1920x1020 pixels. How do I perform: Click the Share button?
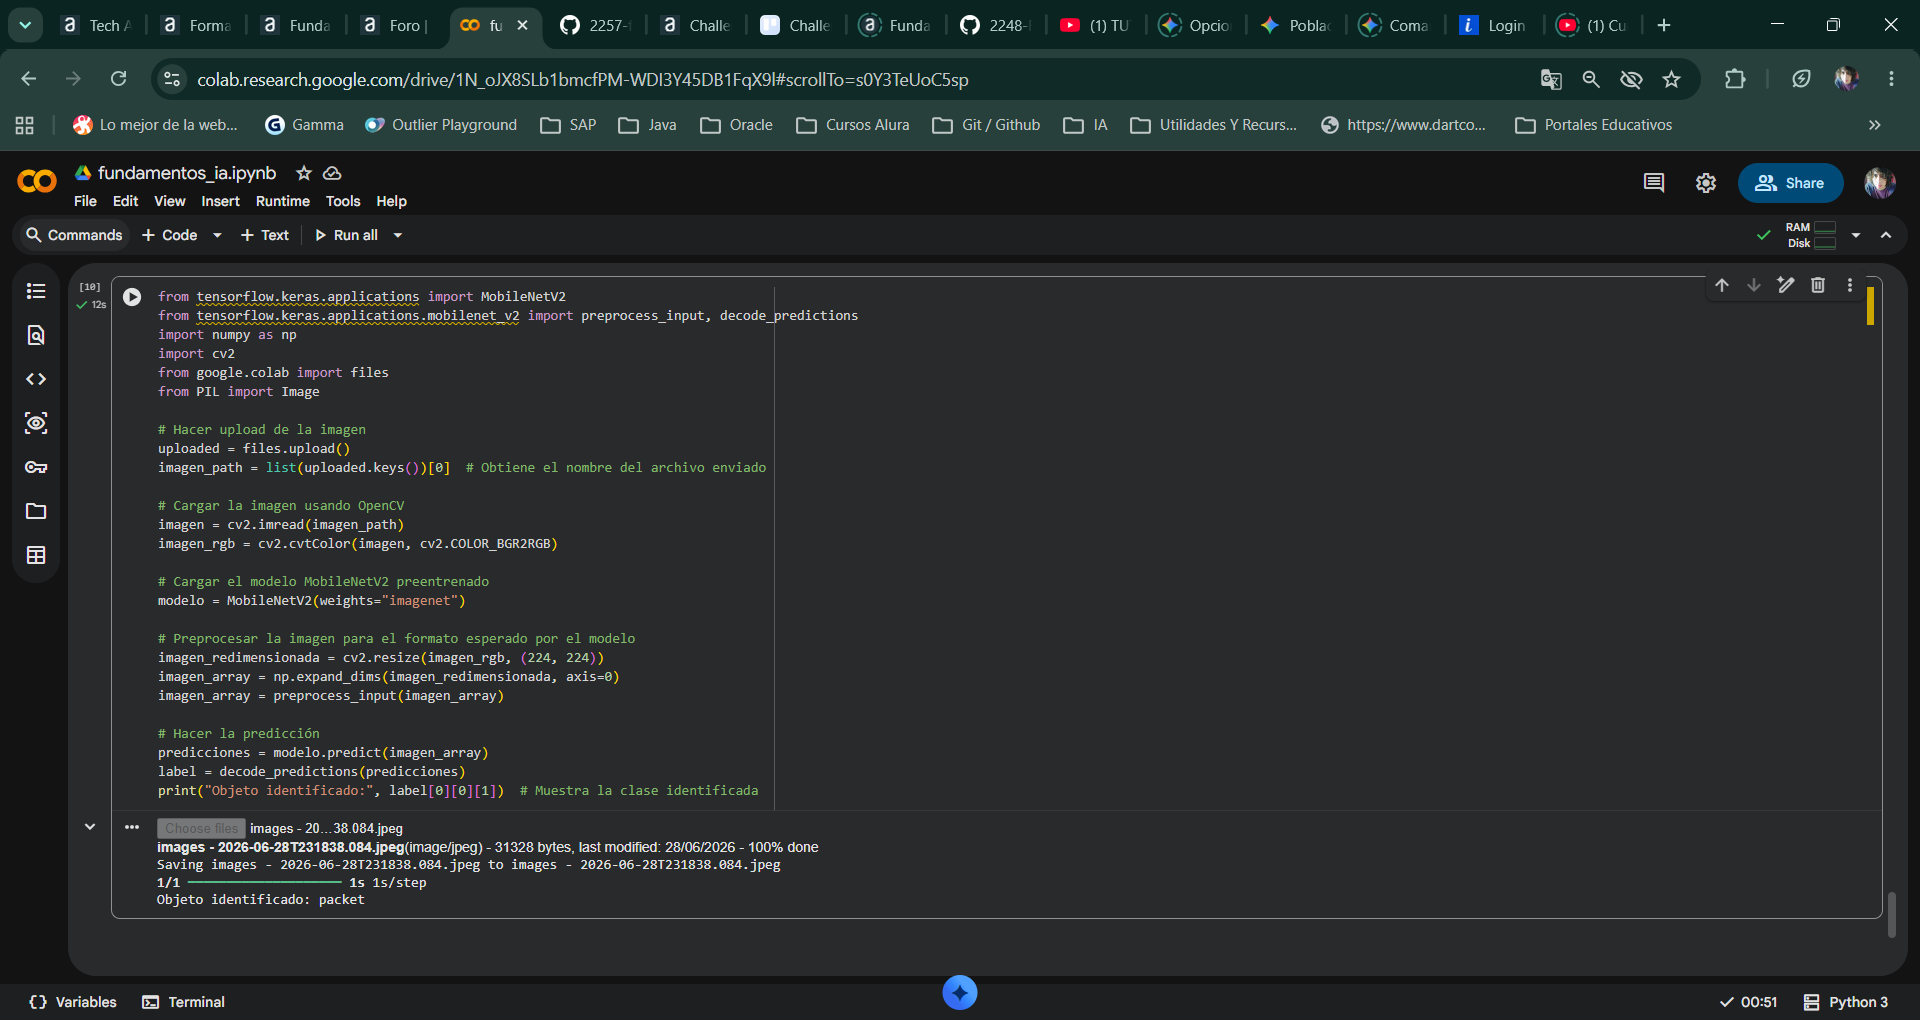click(1790, 183)
